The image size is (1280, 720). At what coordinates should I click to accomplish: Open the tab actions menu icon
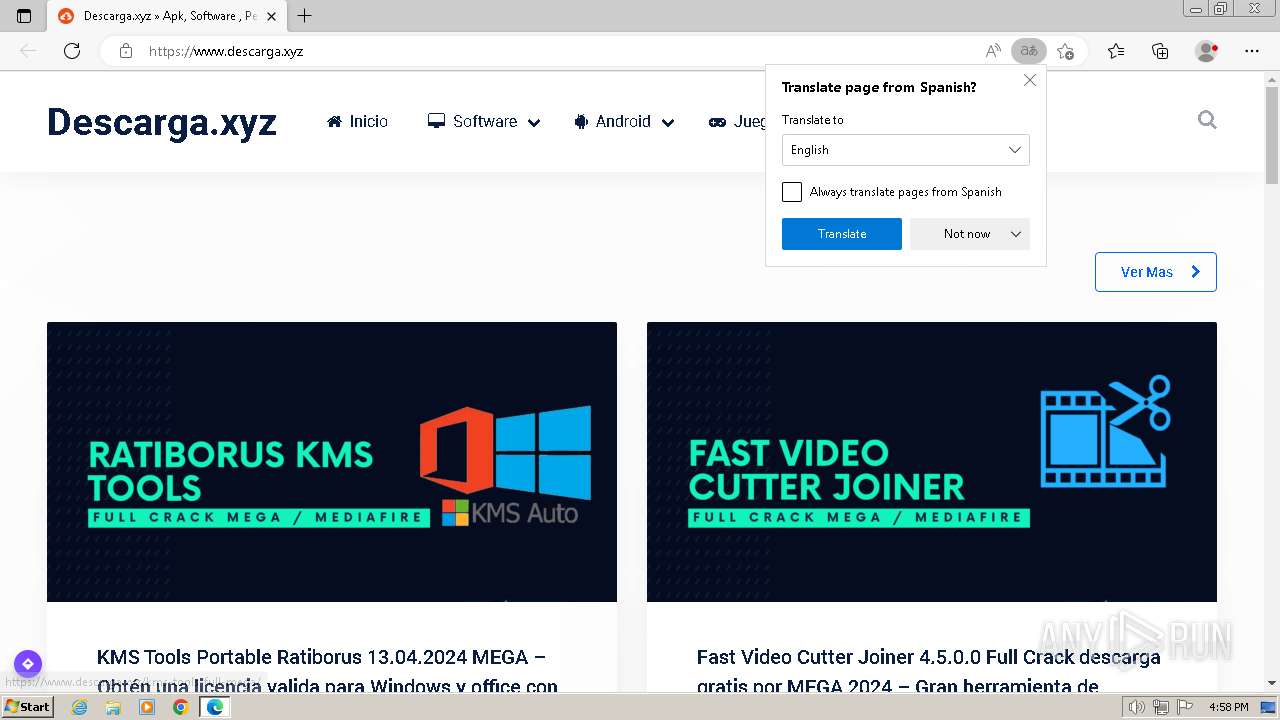click(x=24, y=16)
